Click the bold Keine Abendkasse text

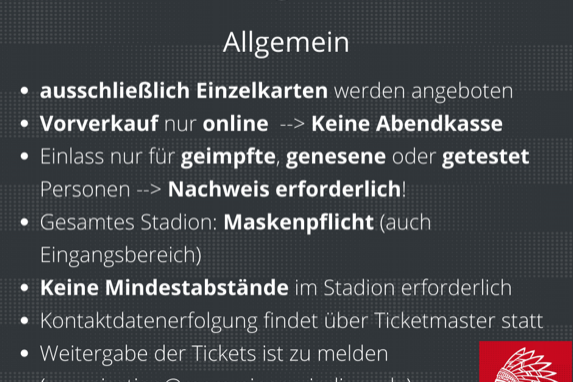407,124
